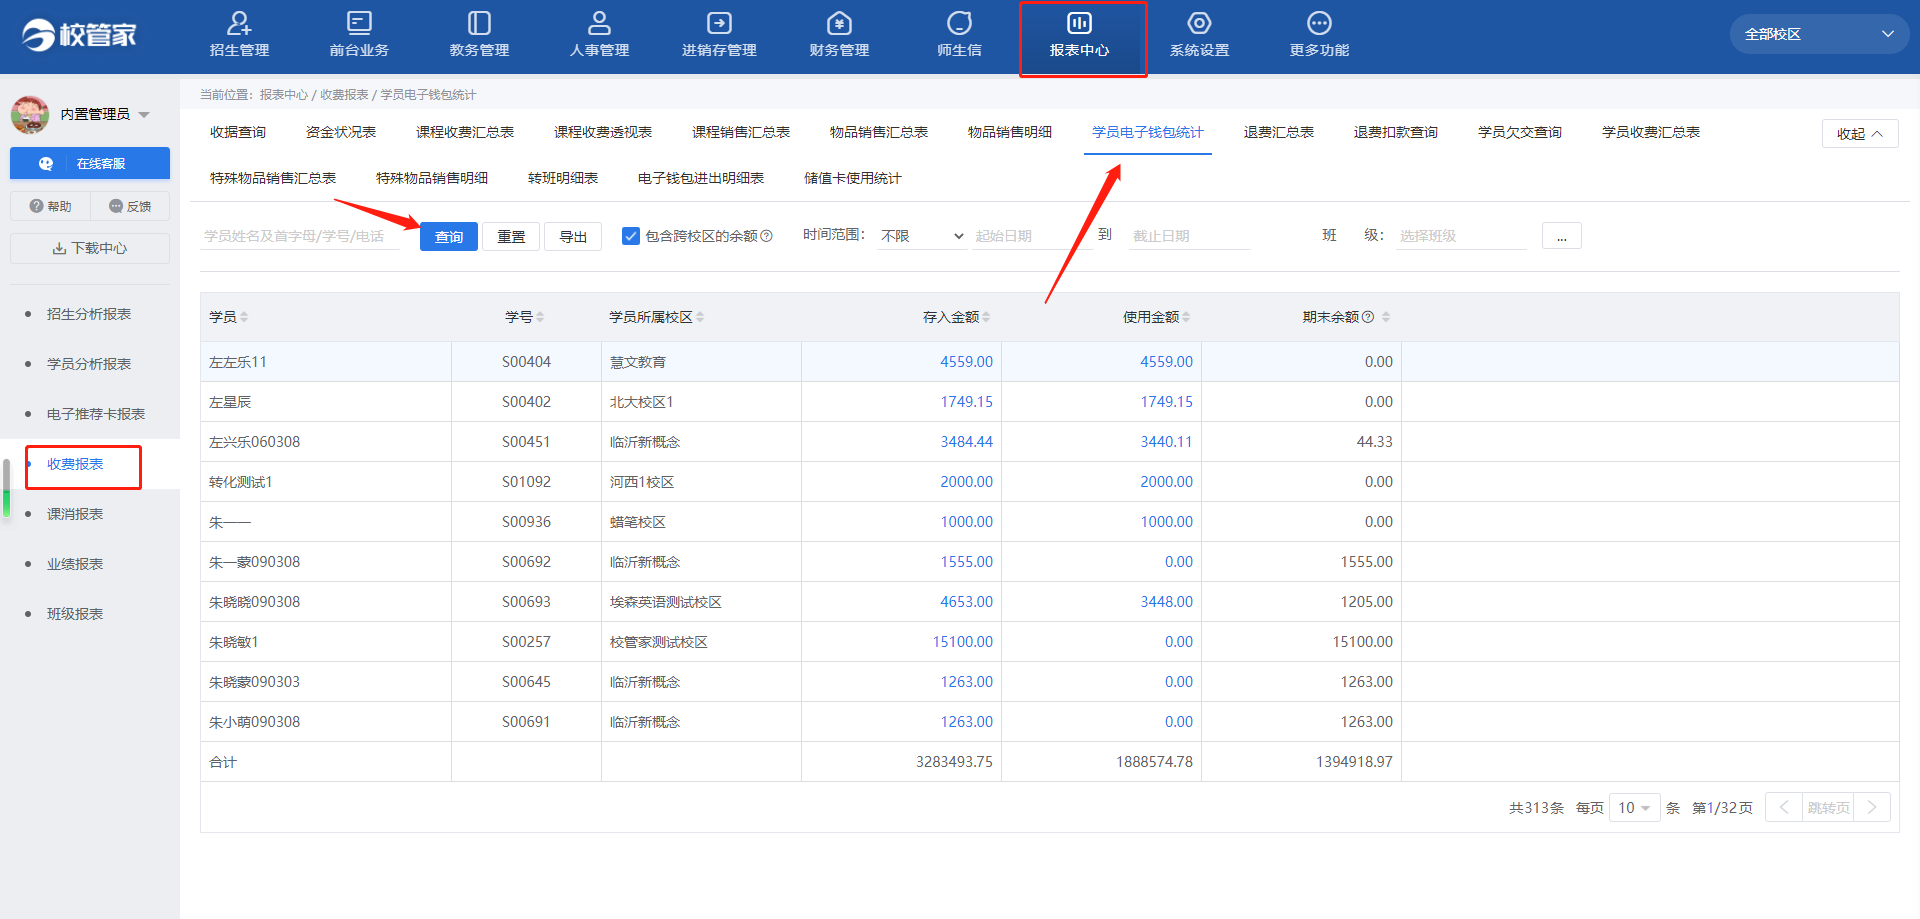Open 教务管理 module icon
The height and width of the screenshot is (919, 1920).
tap(479, 23)
